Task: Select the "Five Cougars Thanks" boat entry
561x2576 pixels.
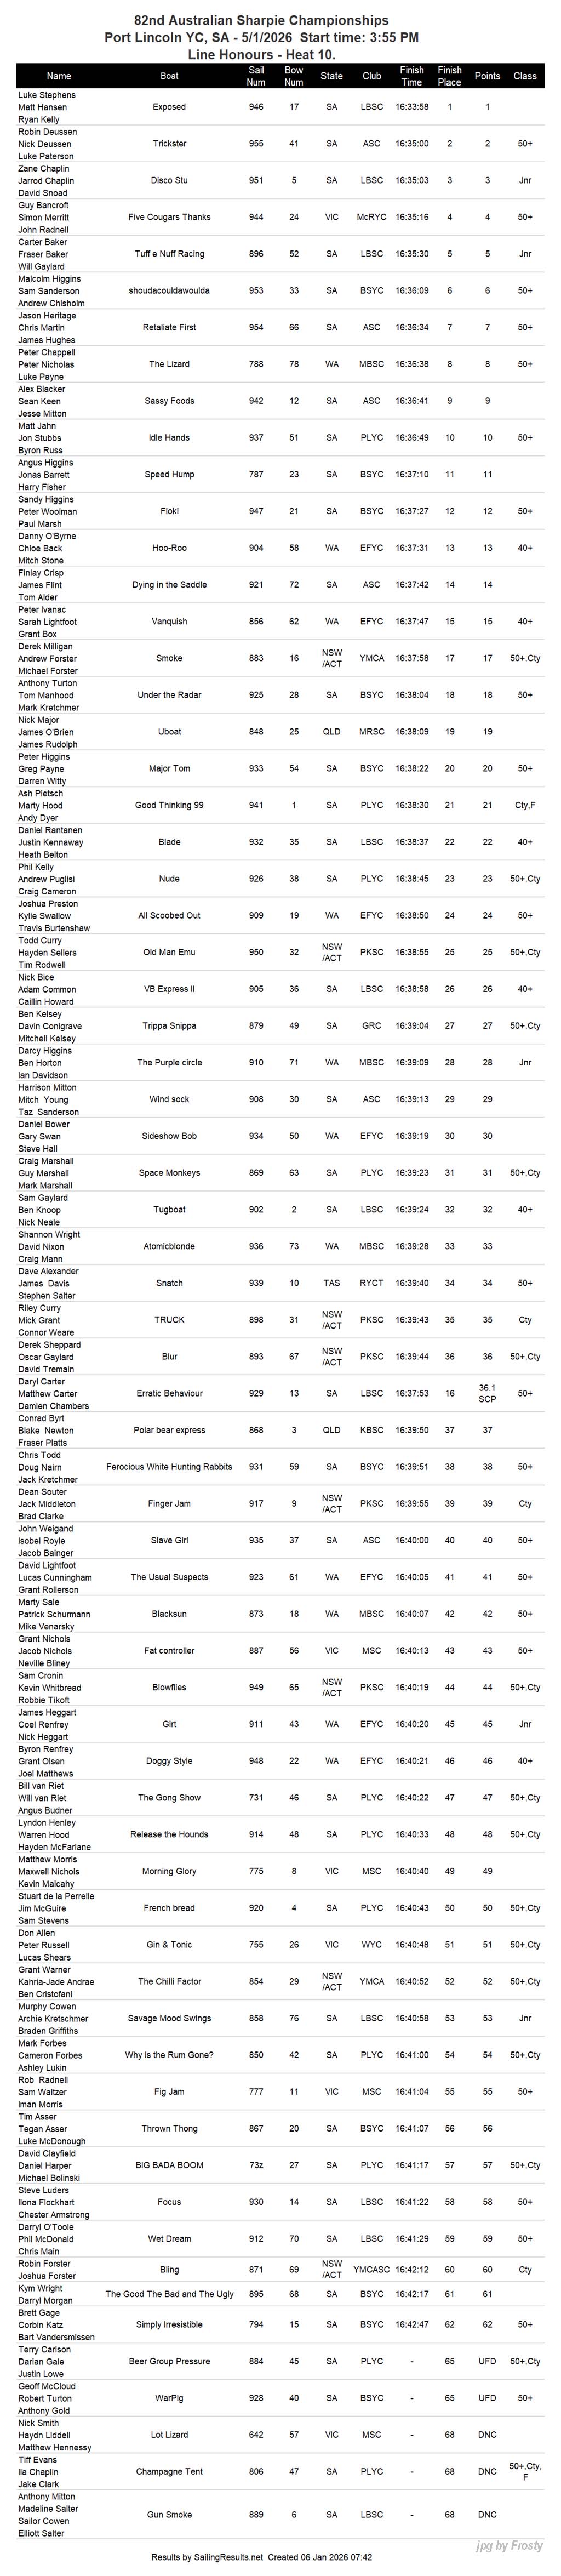Action: coord(169,217)
